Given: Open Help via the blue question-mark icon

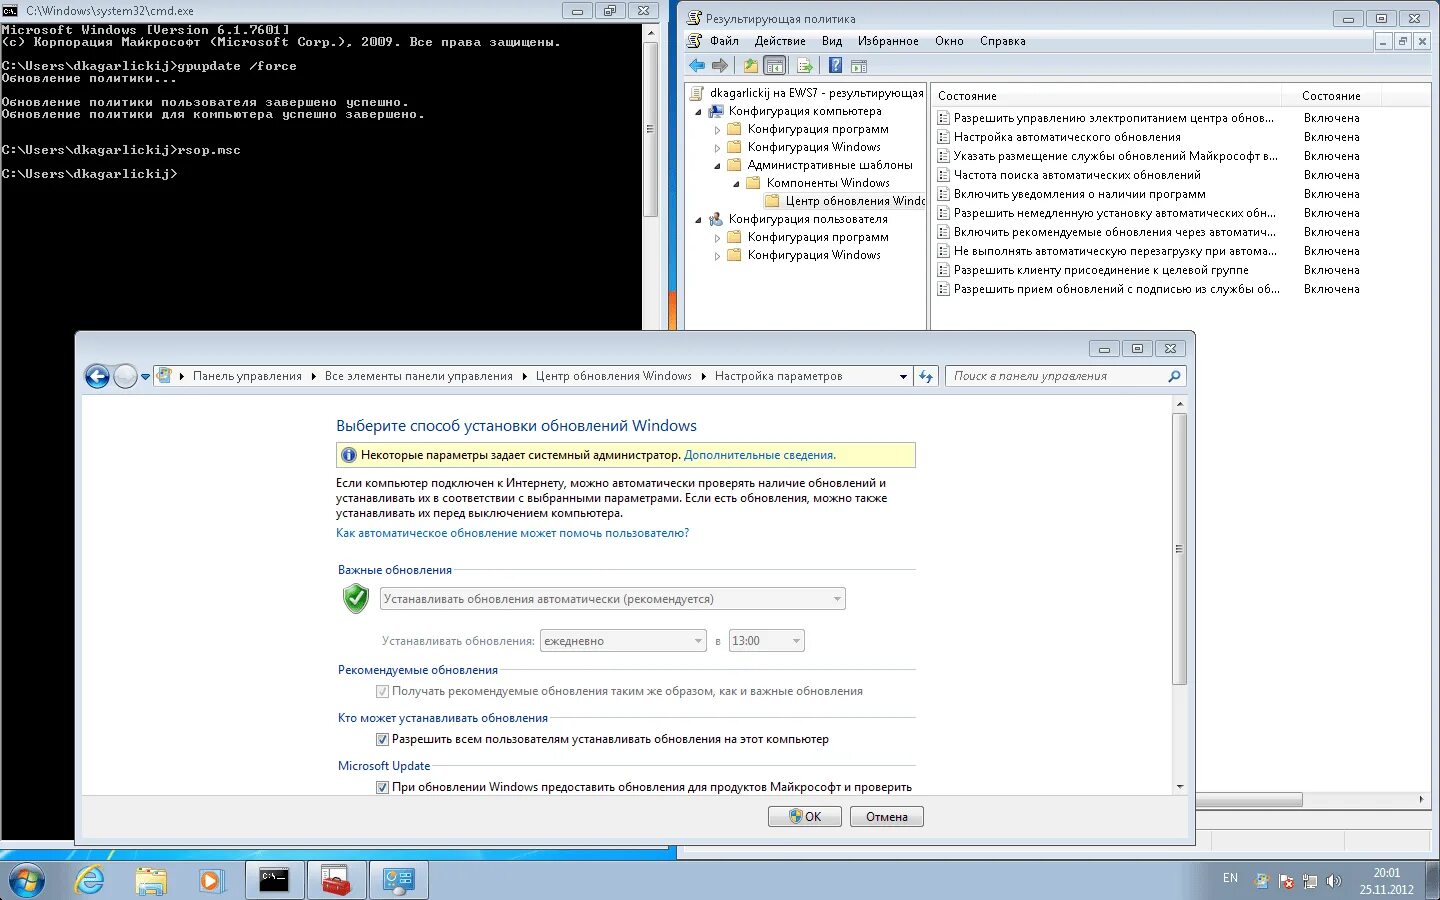Looking at the screenshot, I should (835, 66).
